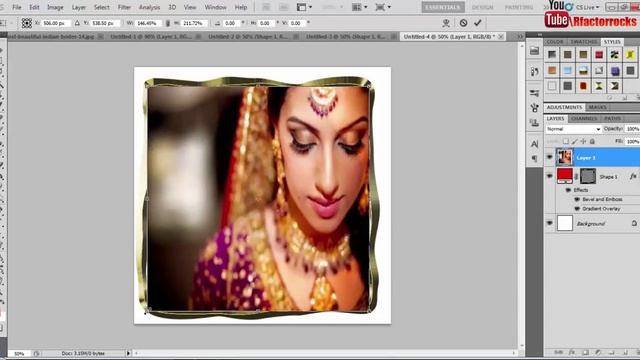Switch to the Channels tab
This screenshot has width=640, height=360.
tap(584, 118)
